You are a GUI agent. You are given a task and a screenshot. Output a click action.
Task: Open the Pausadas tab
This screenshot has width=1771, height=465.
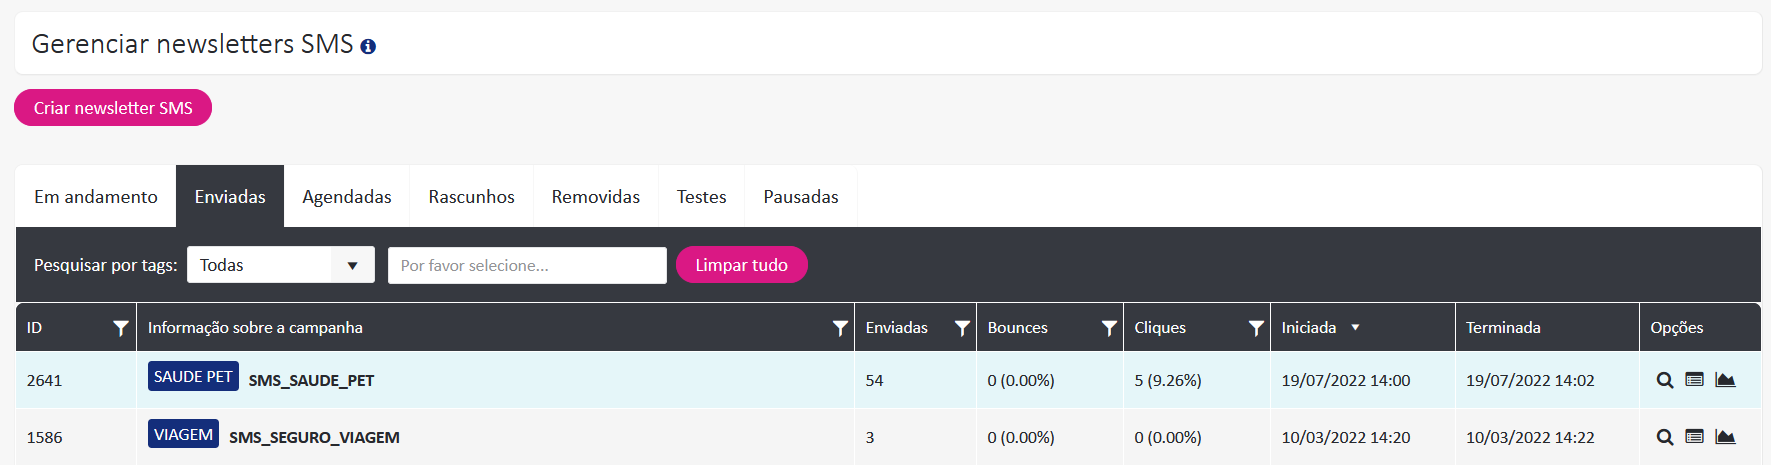(801, 197)
